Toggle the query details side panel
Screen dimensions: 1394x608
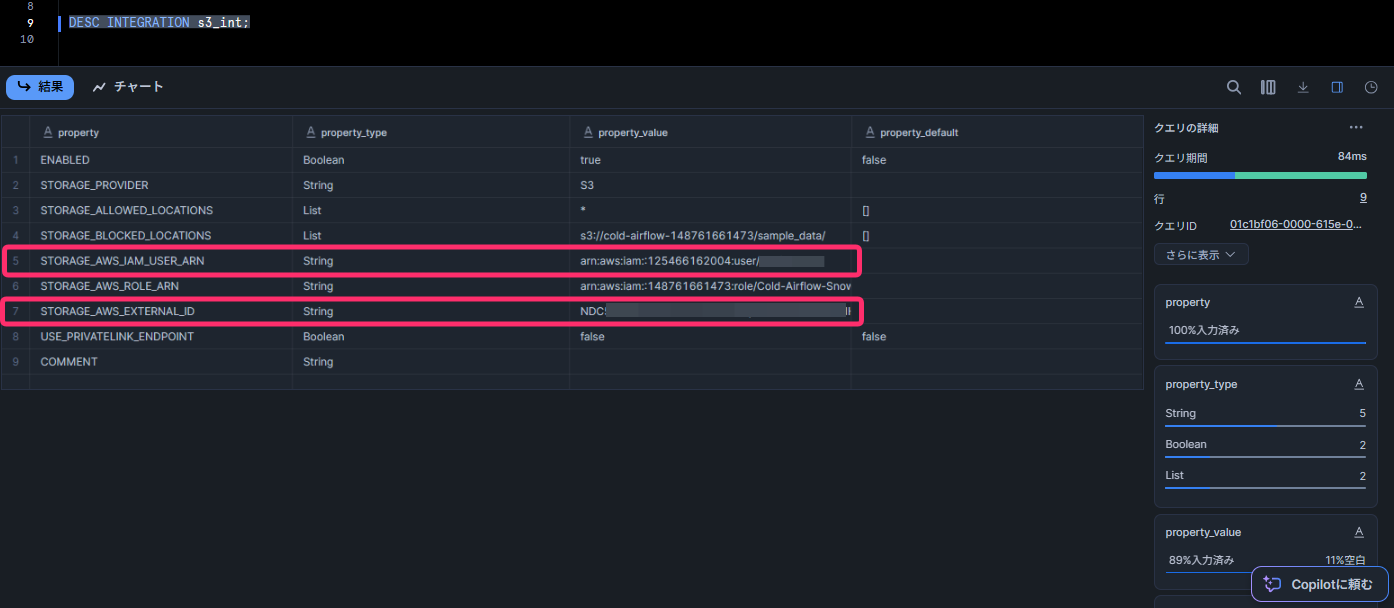coord(1337,88)
